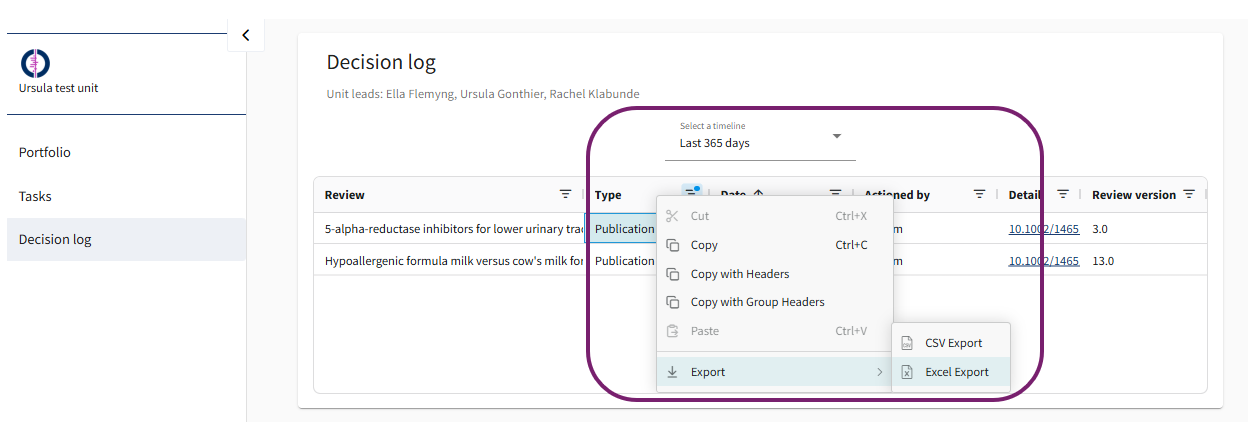Image resolution: width=1250 pixels, height=422 pixels.
Task: Open Tasks from the sidebar
Action: [35, 197]
